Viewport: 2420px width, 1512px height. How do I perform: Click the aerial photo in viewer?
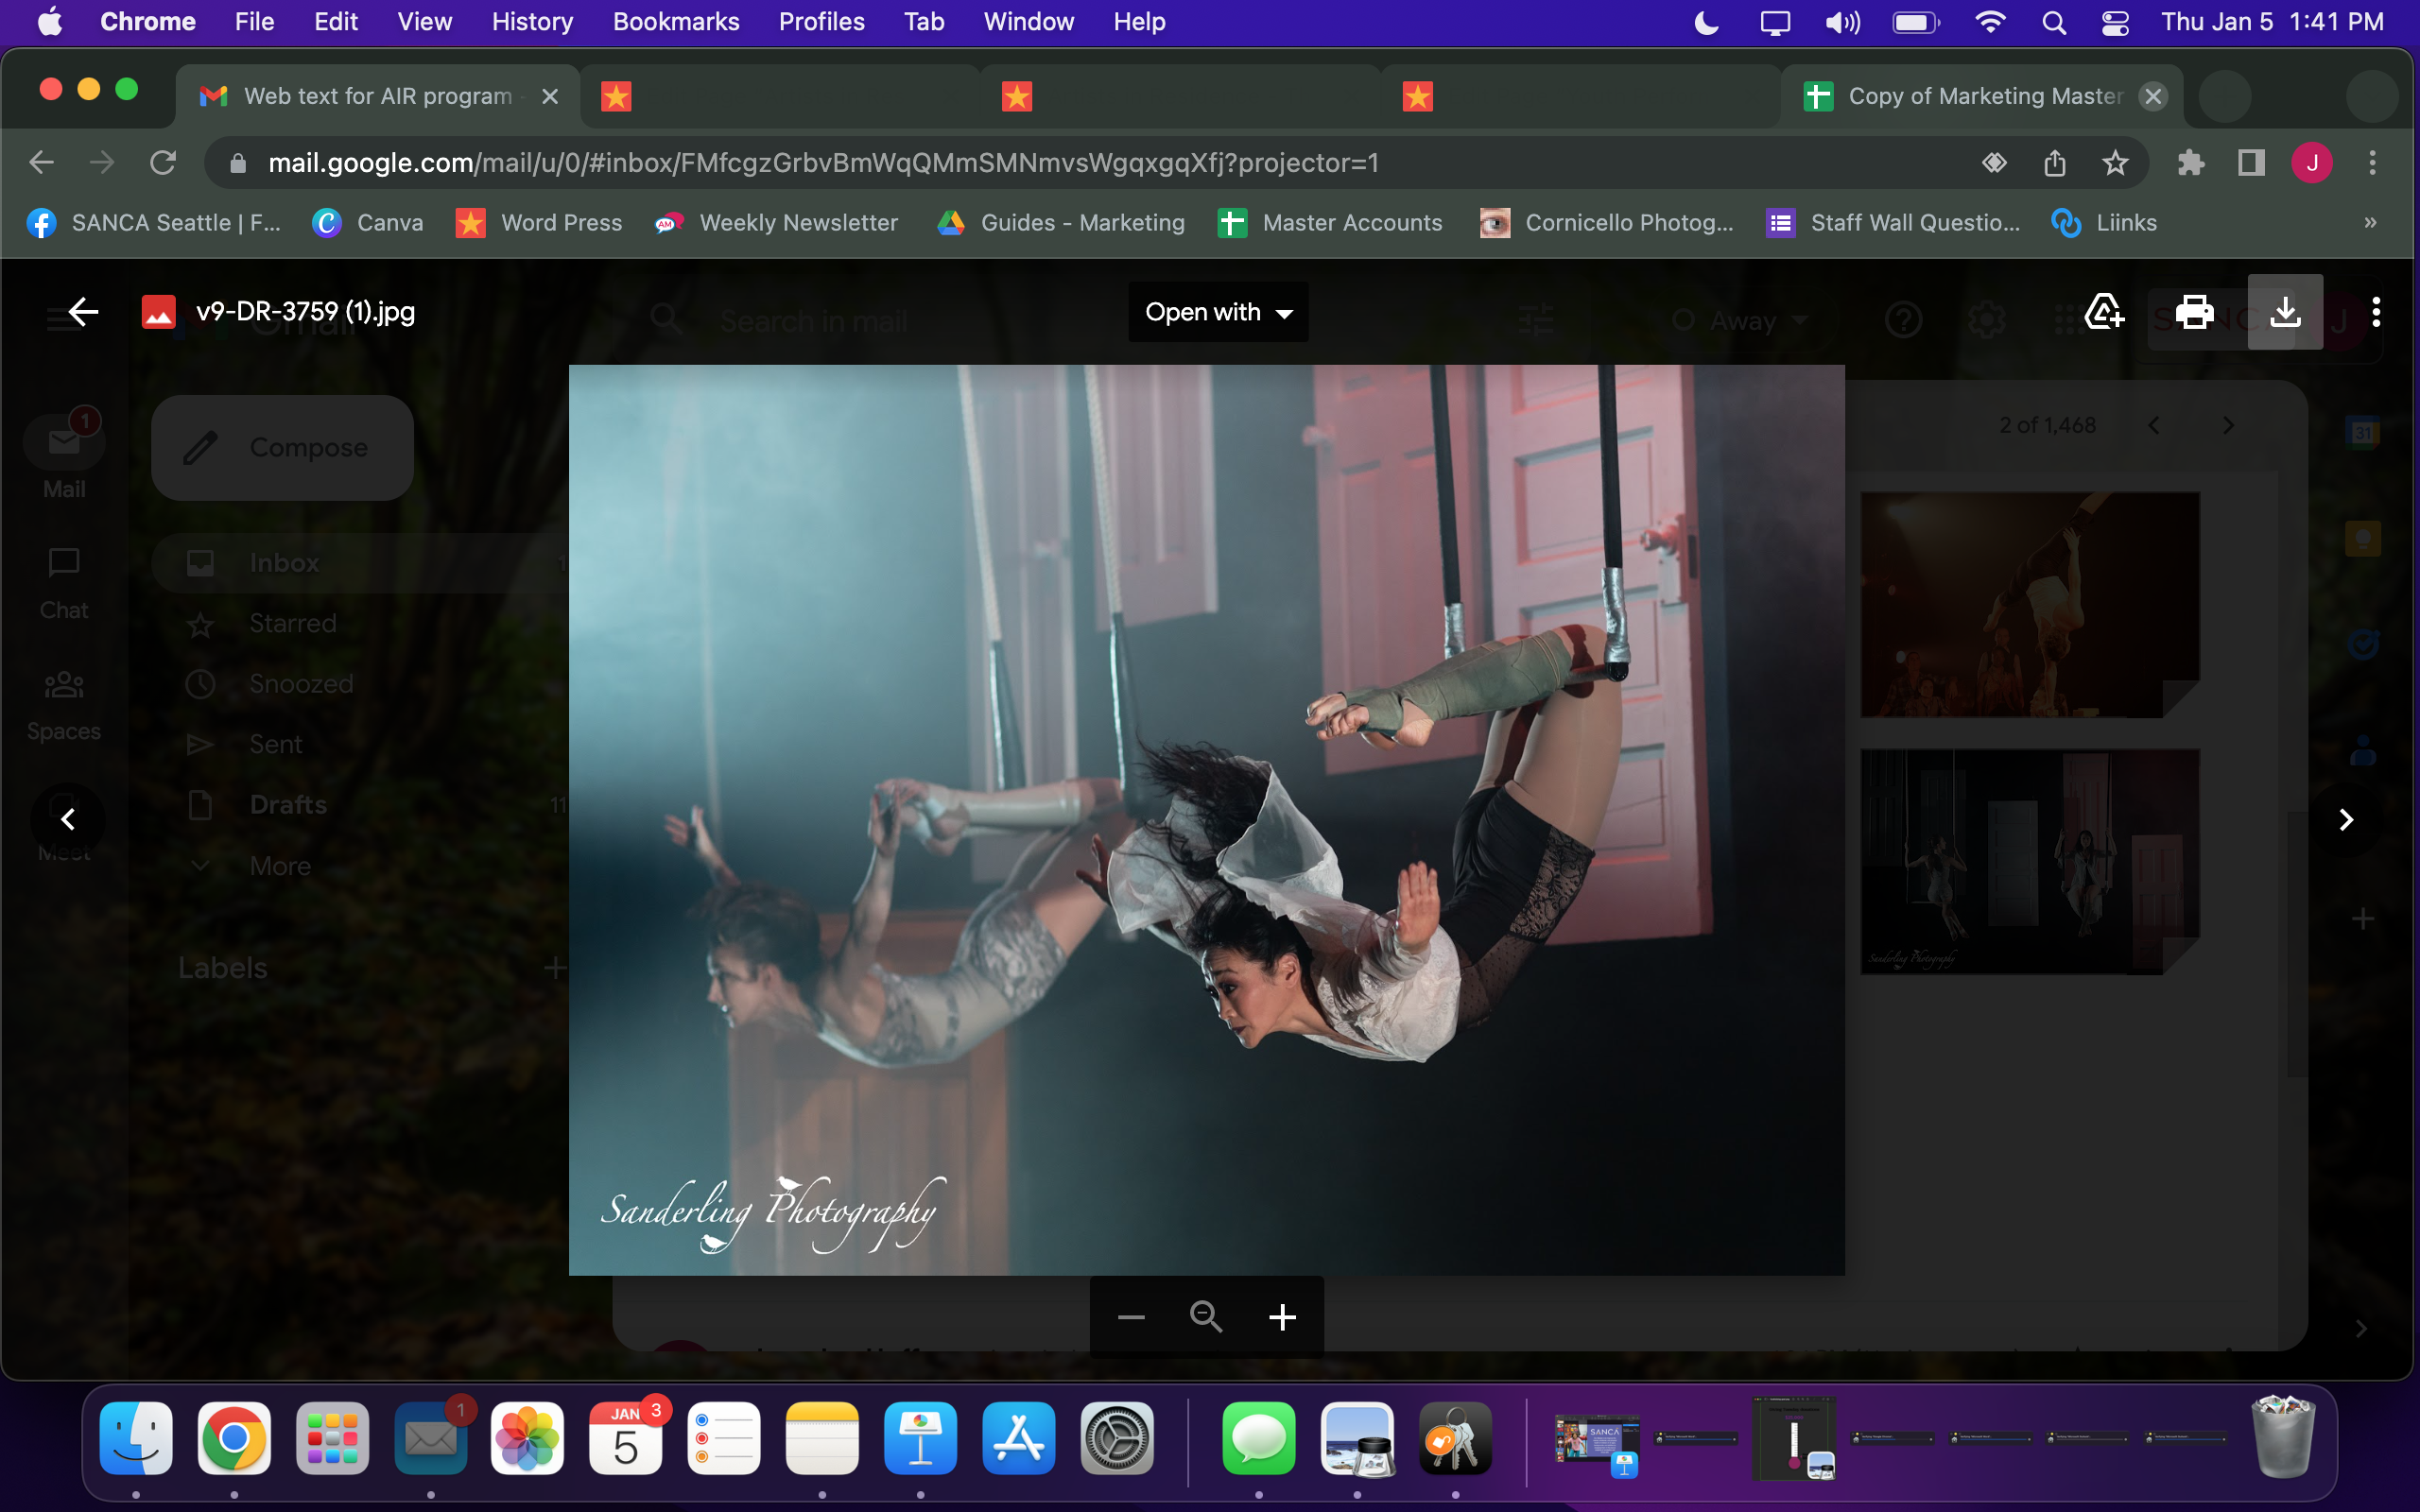1206,820
